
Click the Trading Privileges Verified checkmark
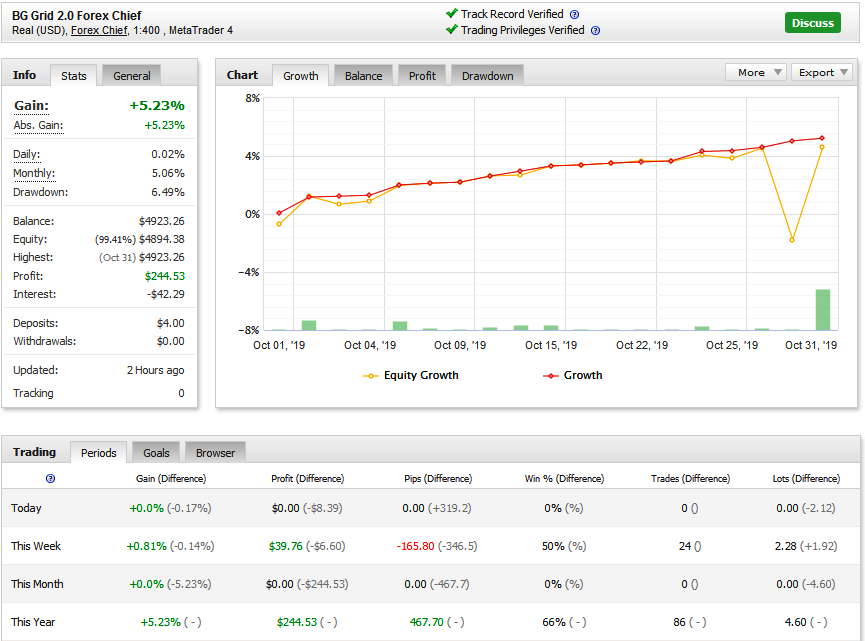coord(452,29)
